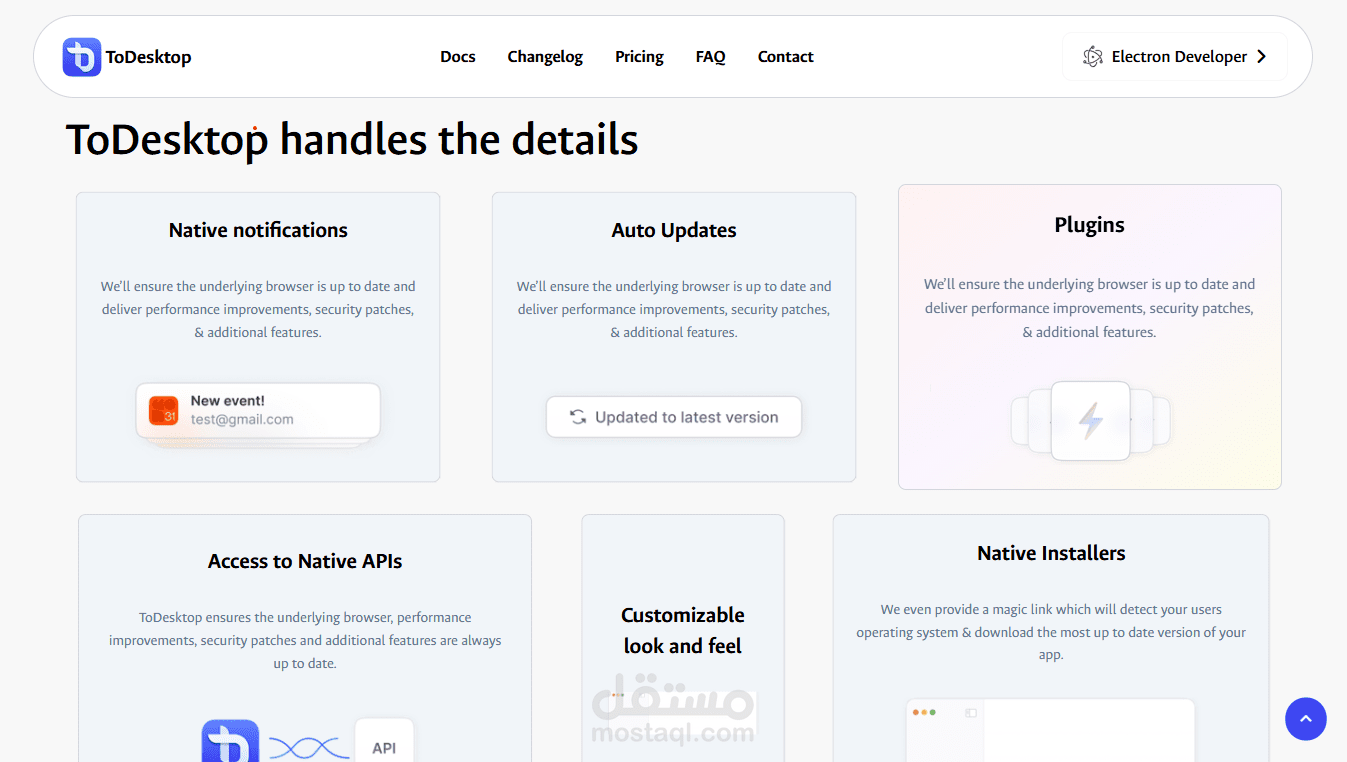Click the Customizable look and feel heading
This screenshot has width=1347, height=762.
coord(683,630)
